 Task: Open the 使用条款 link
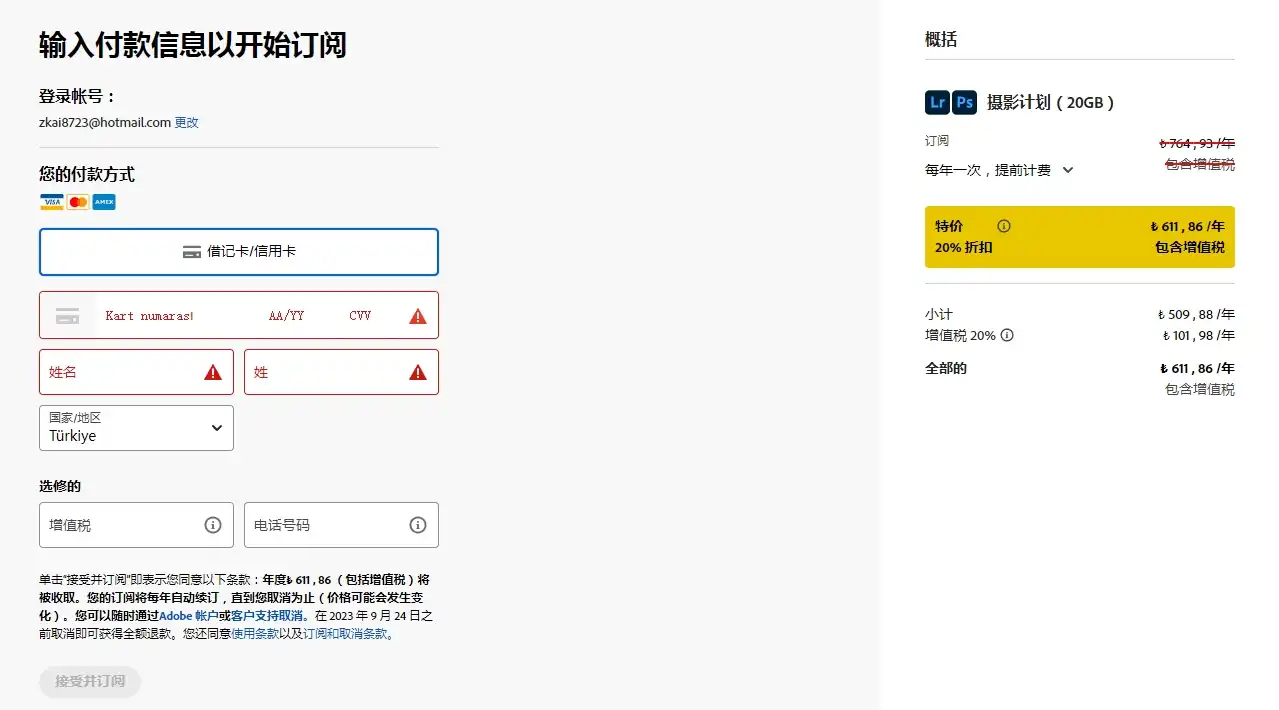pos(255,634)
